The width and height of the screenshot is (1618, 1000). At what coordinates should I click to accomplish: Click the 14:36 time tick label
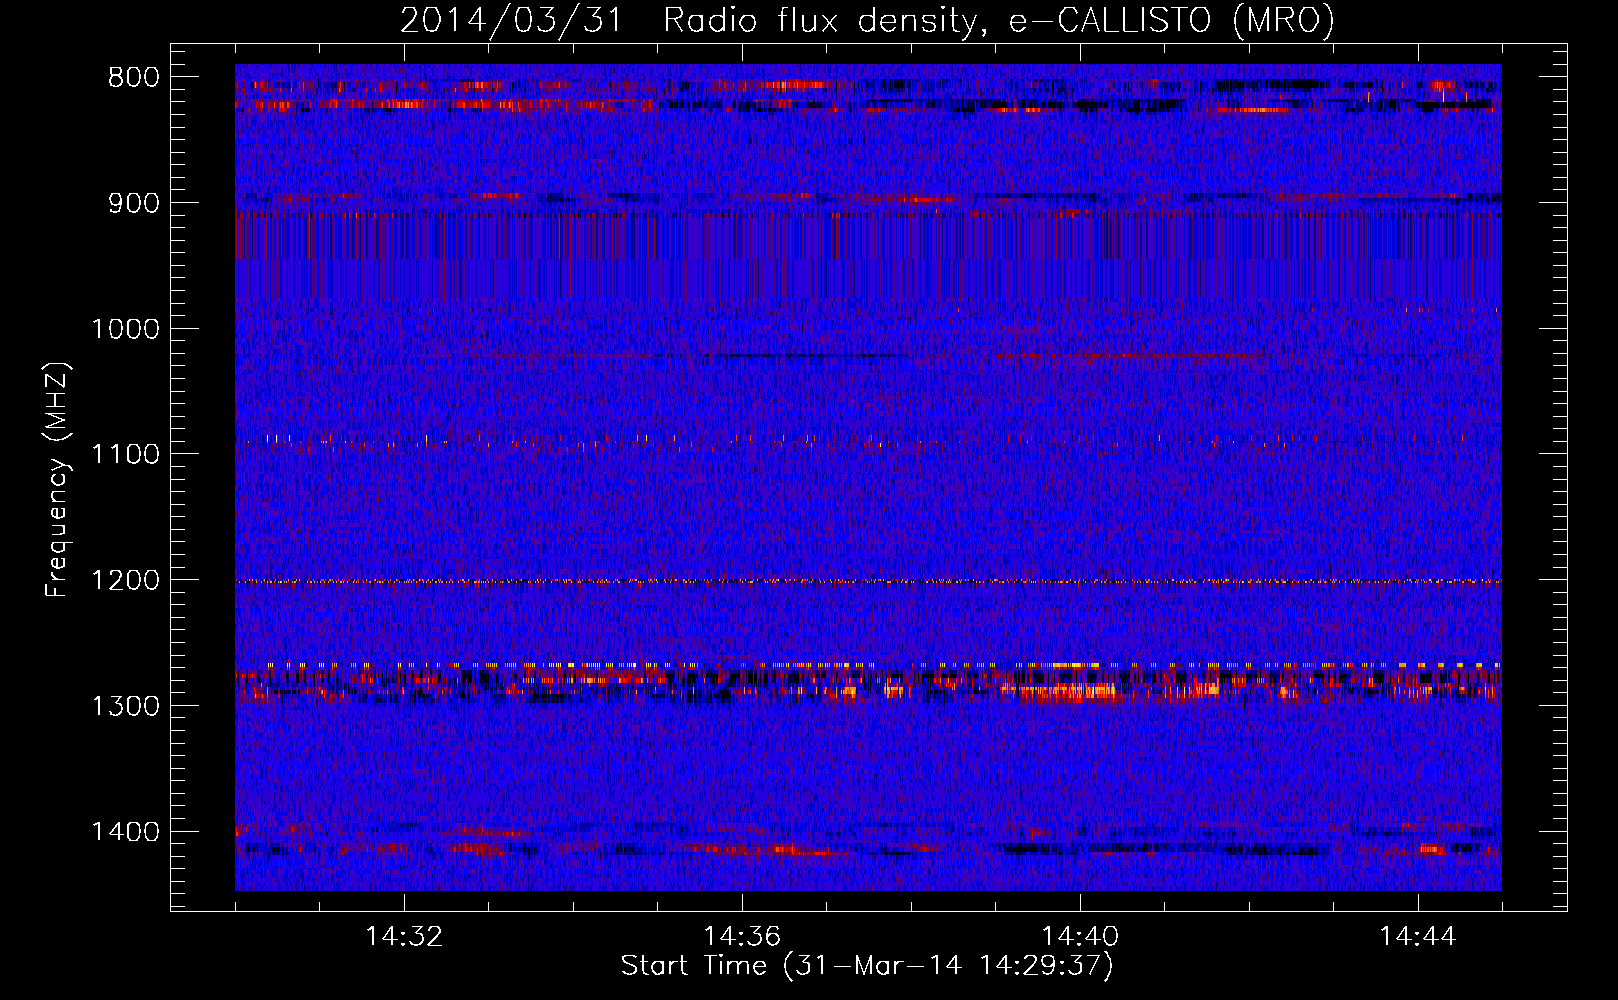[x=742, y=937]
